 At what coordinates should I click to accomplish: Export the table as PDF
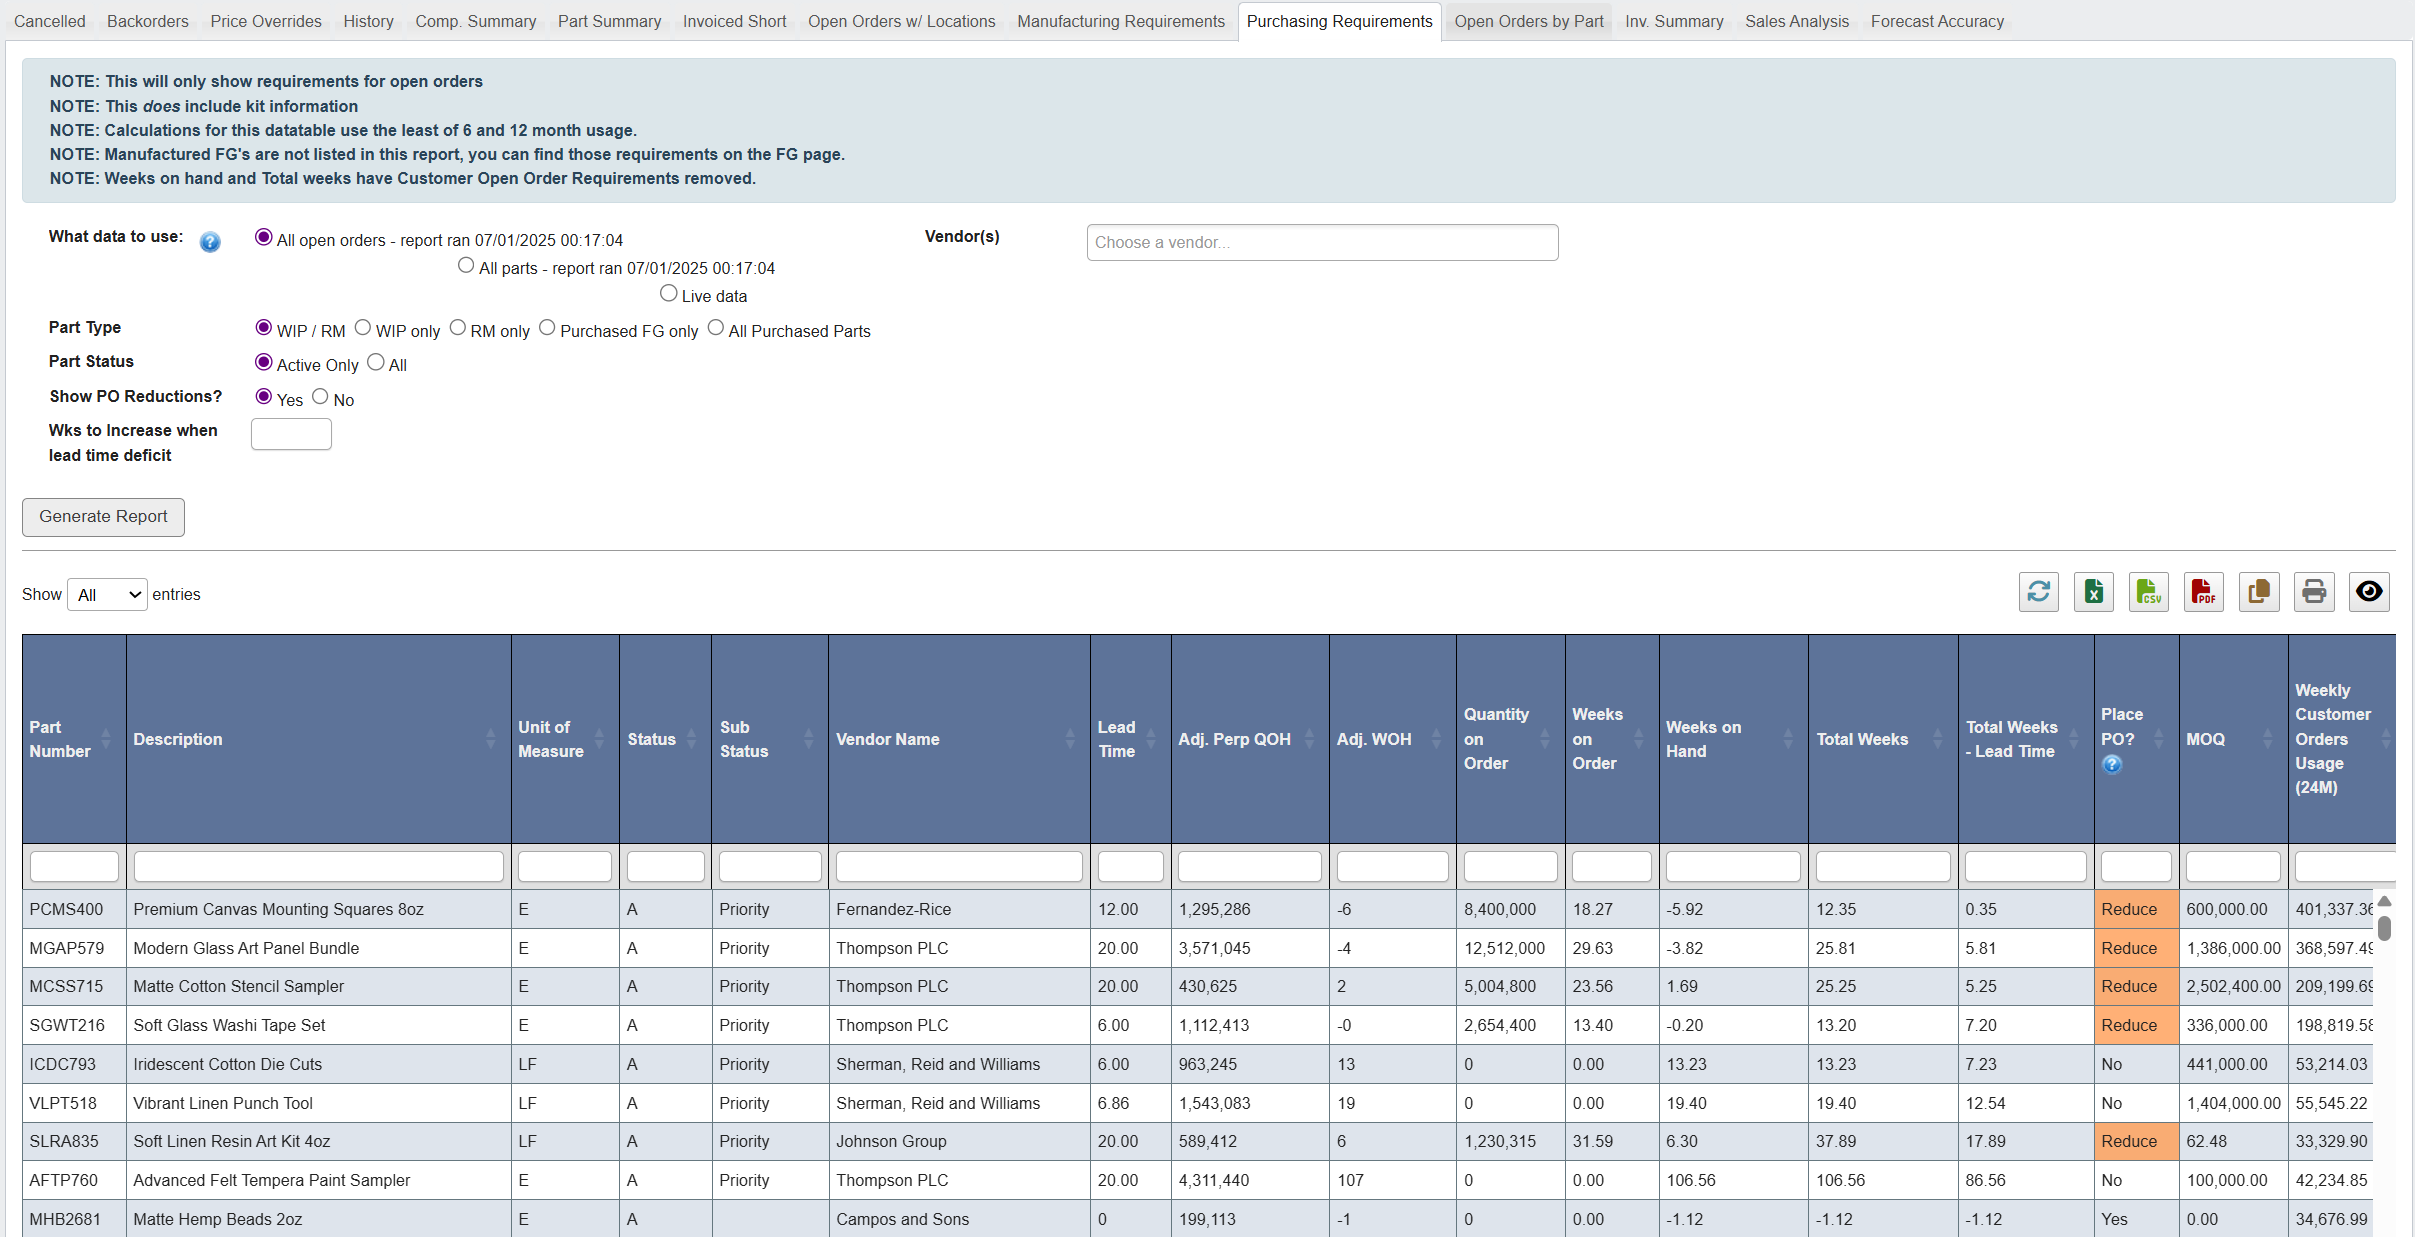pyautogui.click(x=2204, y=592)
